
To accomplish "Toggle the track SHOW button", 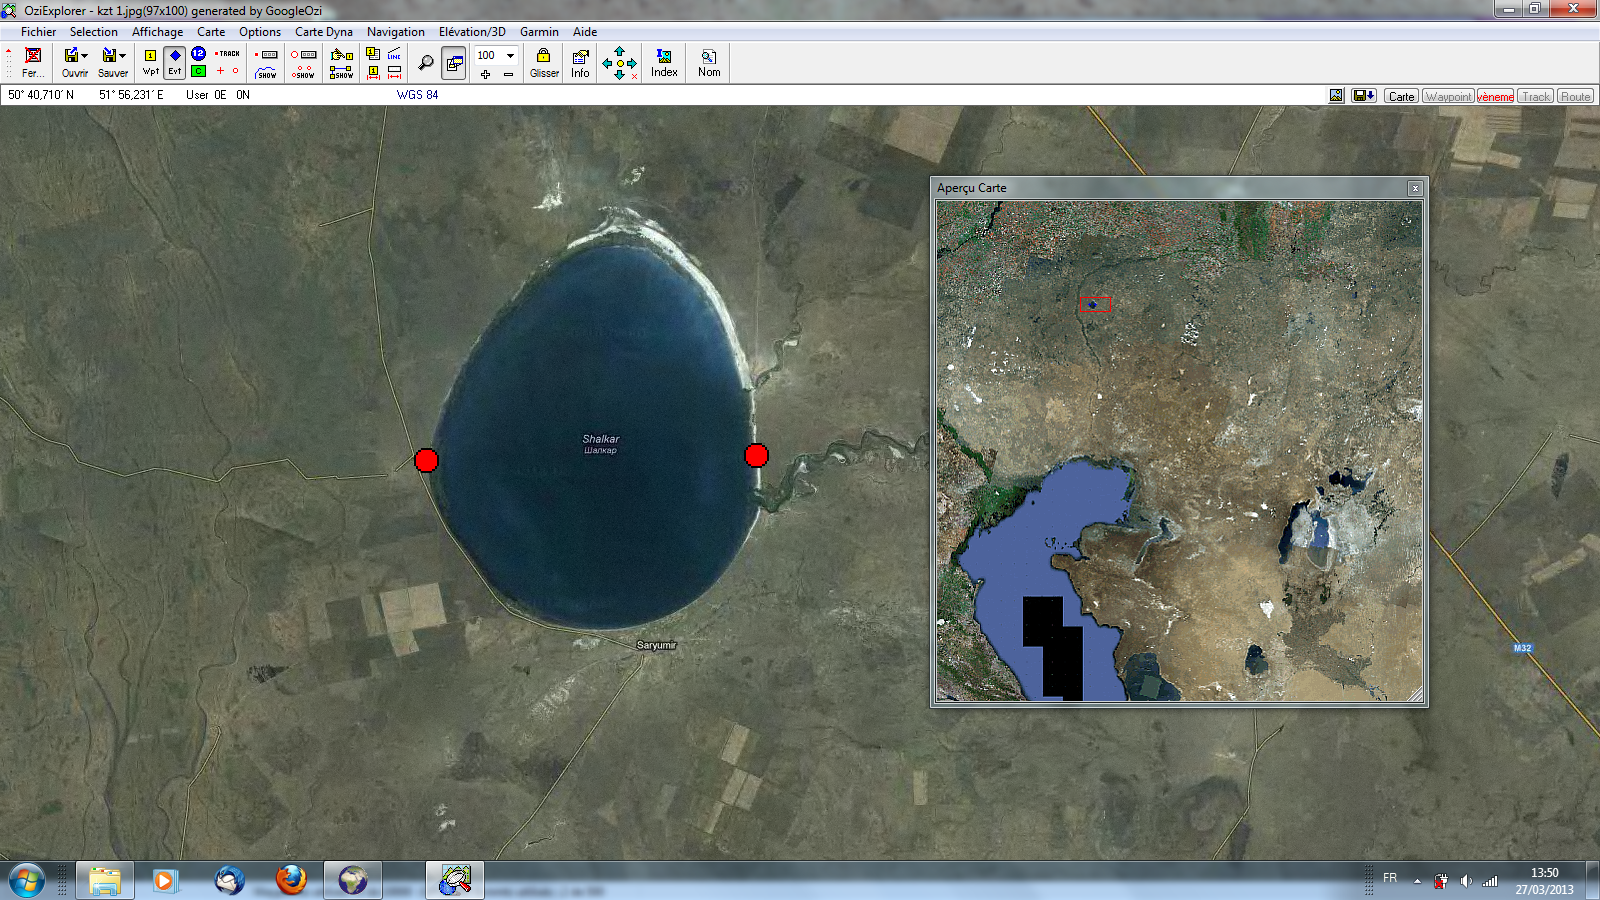I will pyautogui.click(x=266, y=74).
